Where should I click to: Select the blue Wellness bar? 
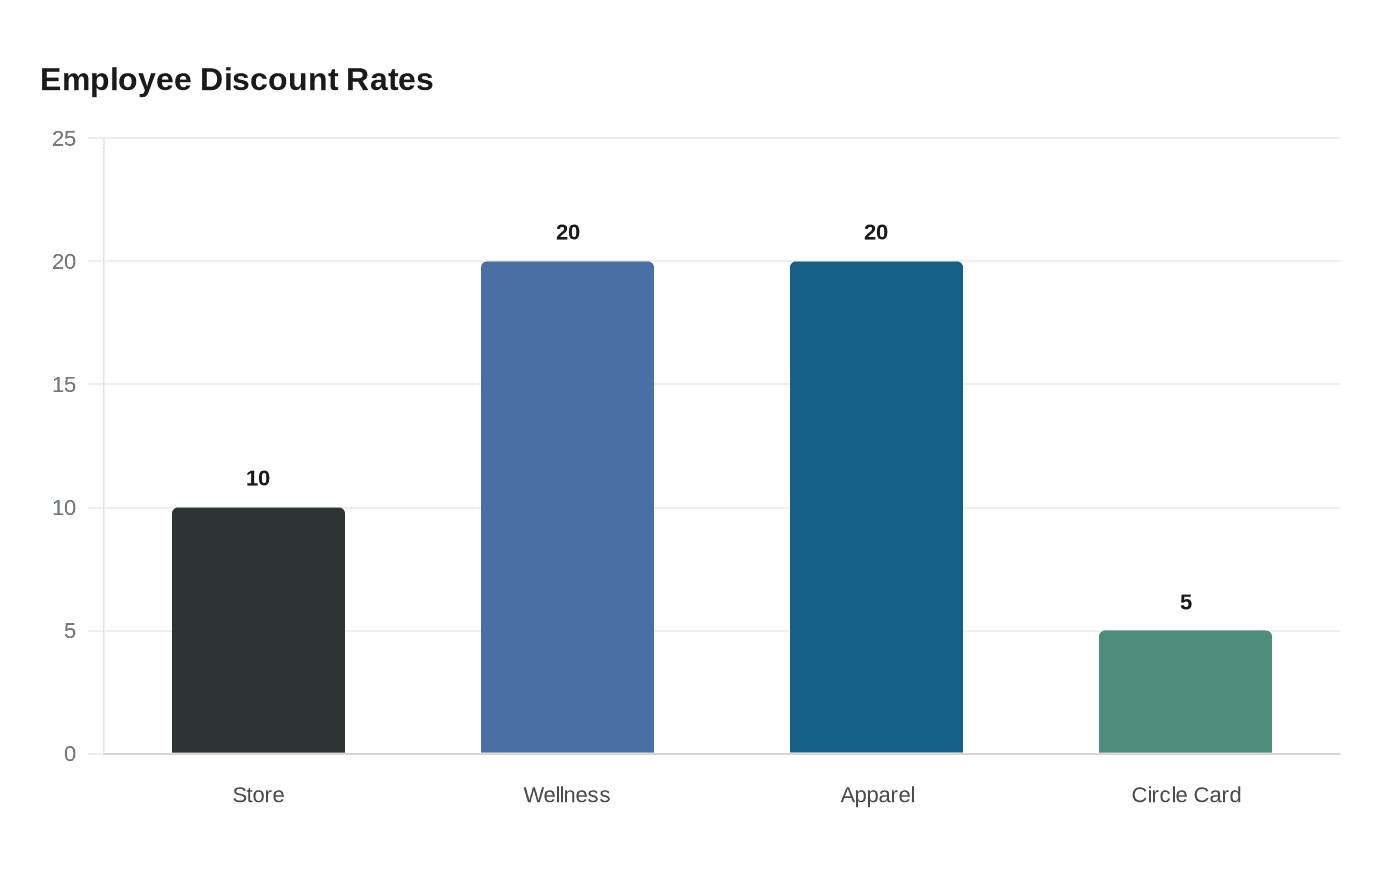click(x=567, y=508)
